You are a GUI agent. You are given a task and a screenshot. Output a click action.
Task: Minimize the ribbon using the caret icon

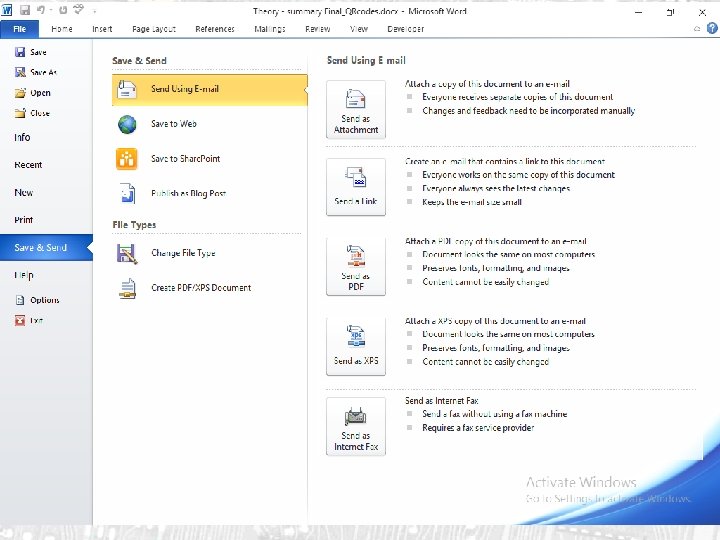(x=697, y=29)
